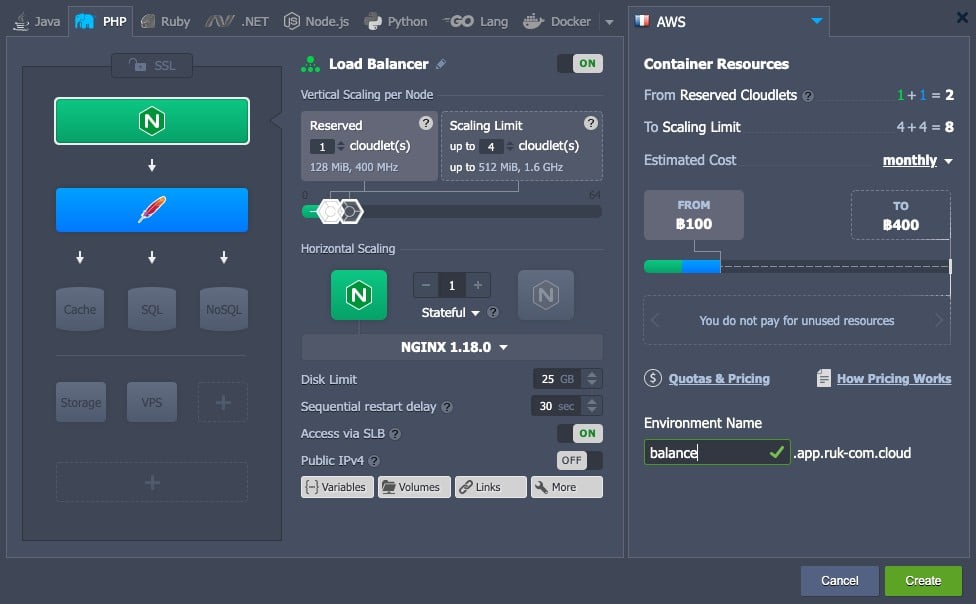Add a VPS node
Image resolution: width=976 pixels, height=604 pixels.
(152, 402)
